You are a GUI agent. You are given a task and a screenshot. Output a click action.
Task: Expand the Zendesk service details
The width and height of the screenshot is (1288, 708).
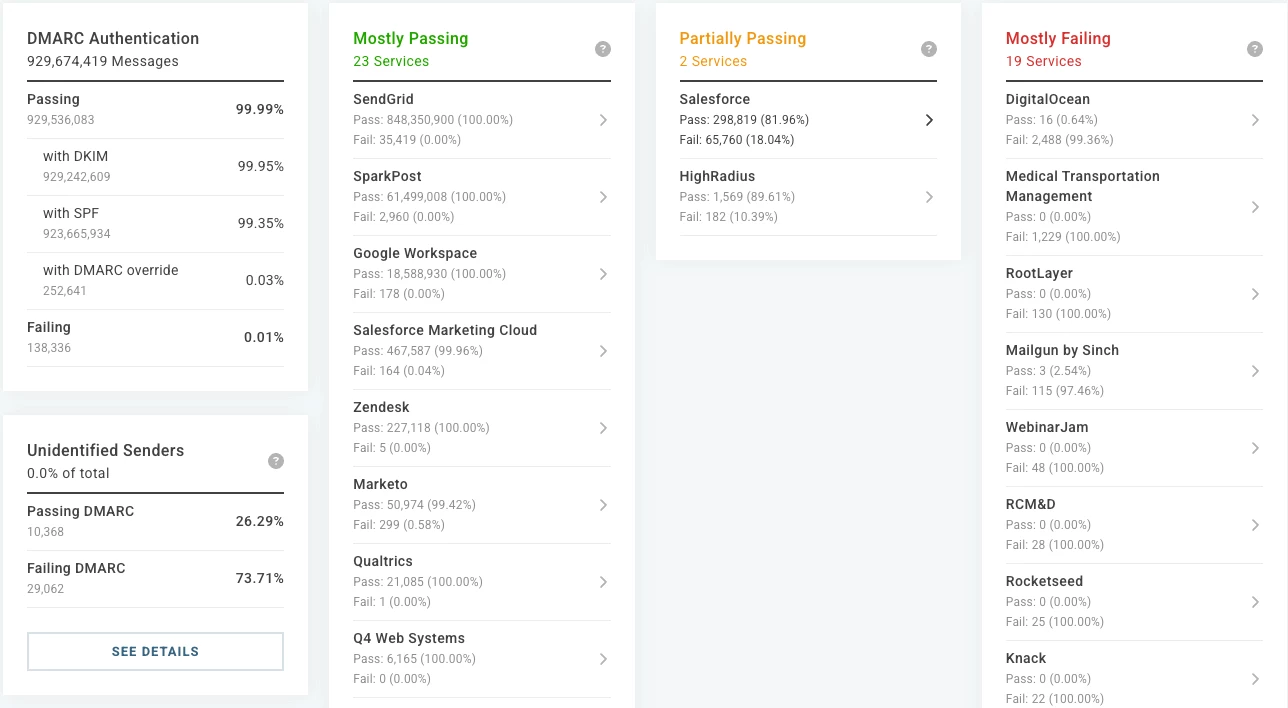[x=603, y=427]
